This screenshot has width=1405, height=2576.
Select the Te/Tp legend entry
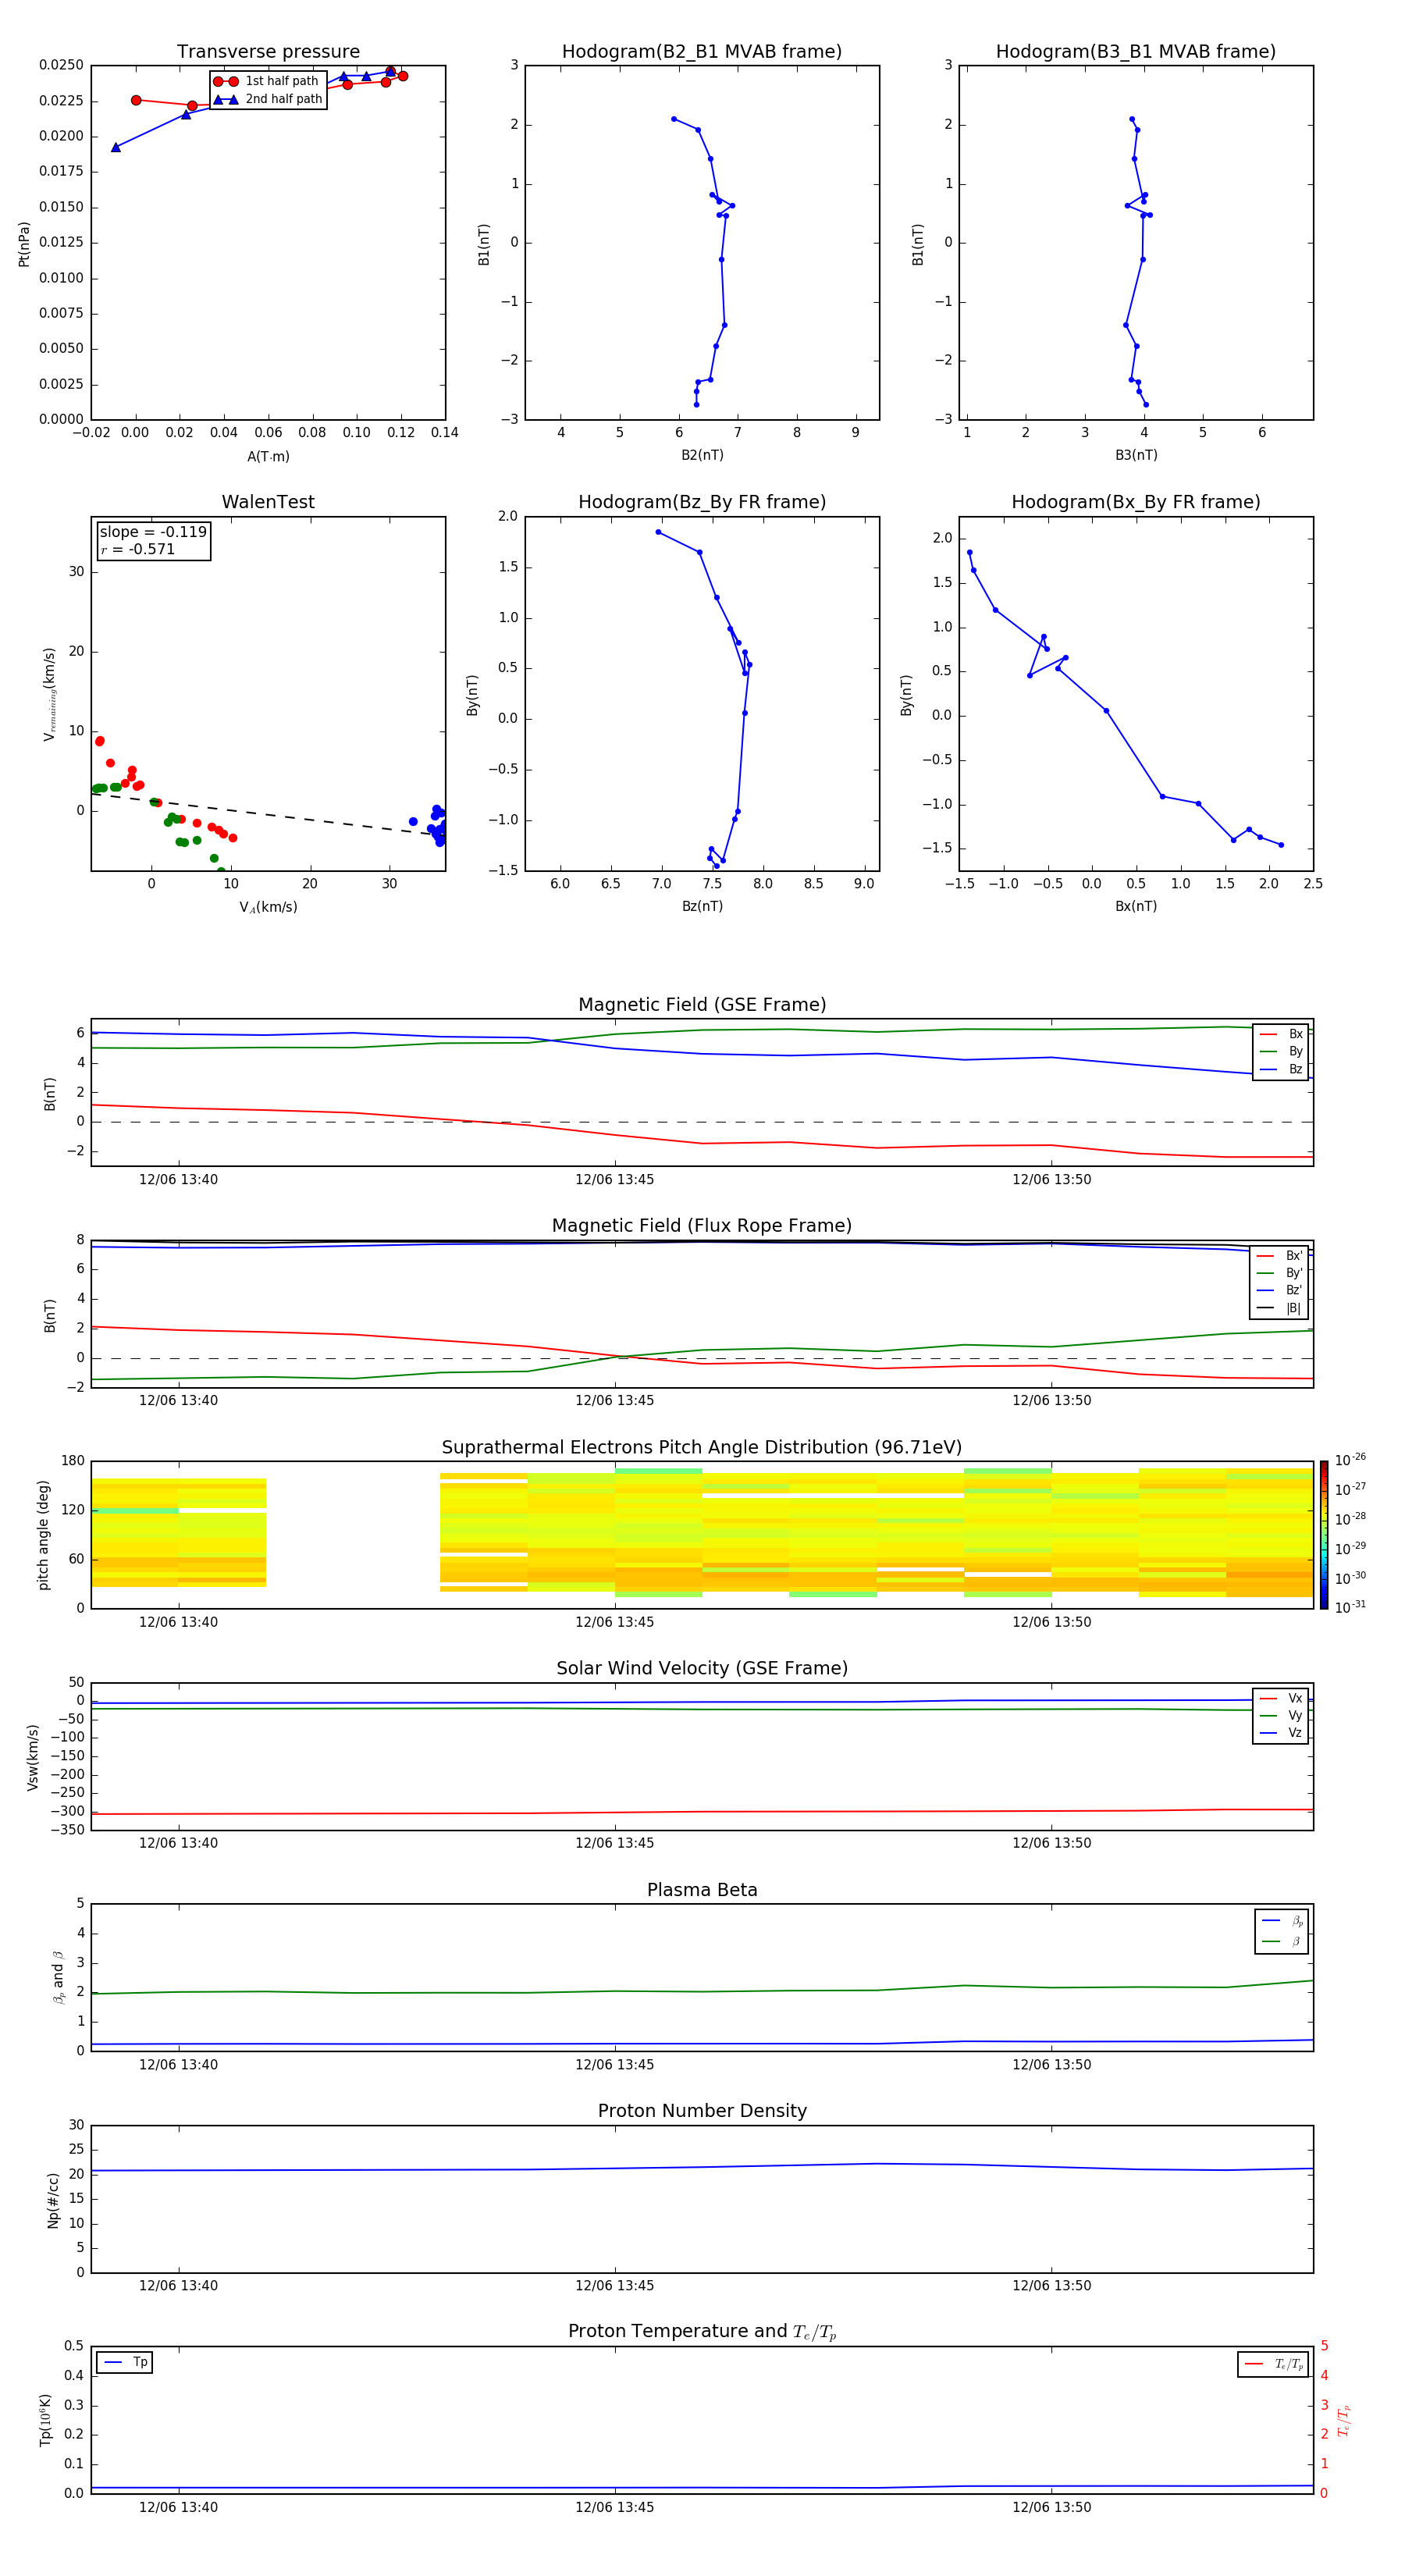click(x=1274, y=2364)
